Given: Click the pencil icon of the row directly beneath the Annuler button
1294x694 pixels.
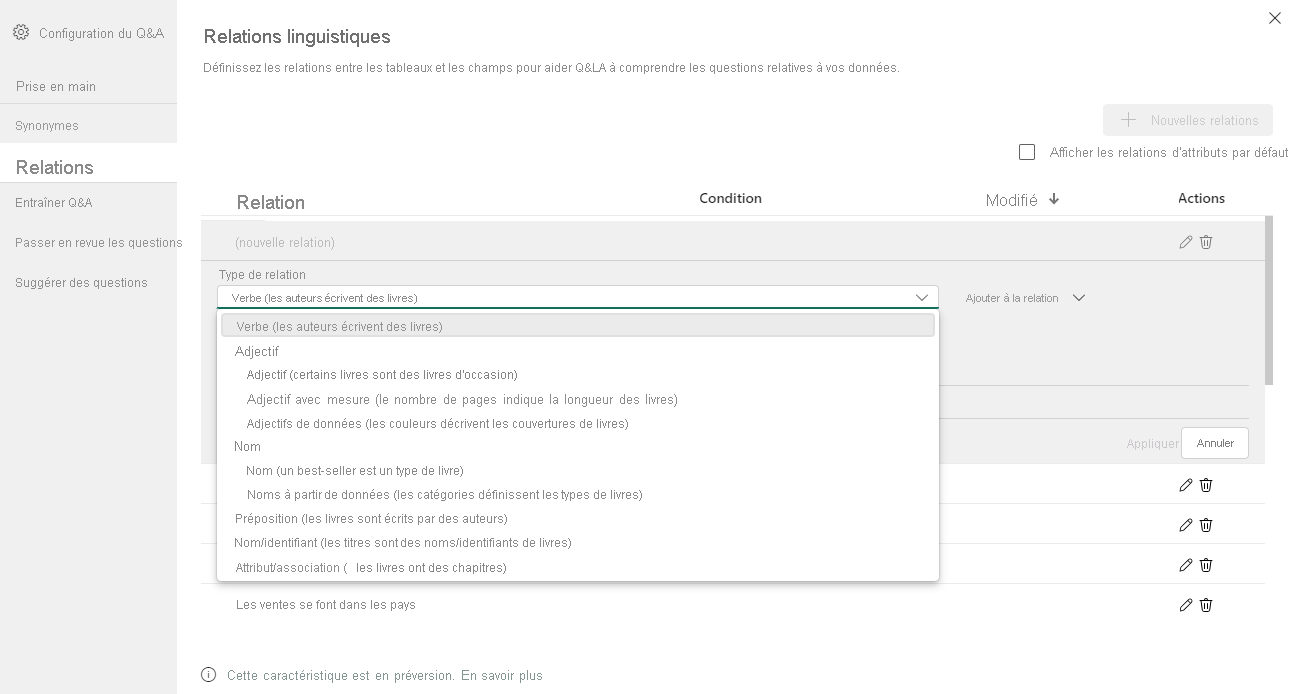Looking at the screenshot, I should pyautogui.click(x=1186, y=485).
